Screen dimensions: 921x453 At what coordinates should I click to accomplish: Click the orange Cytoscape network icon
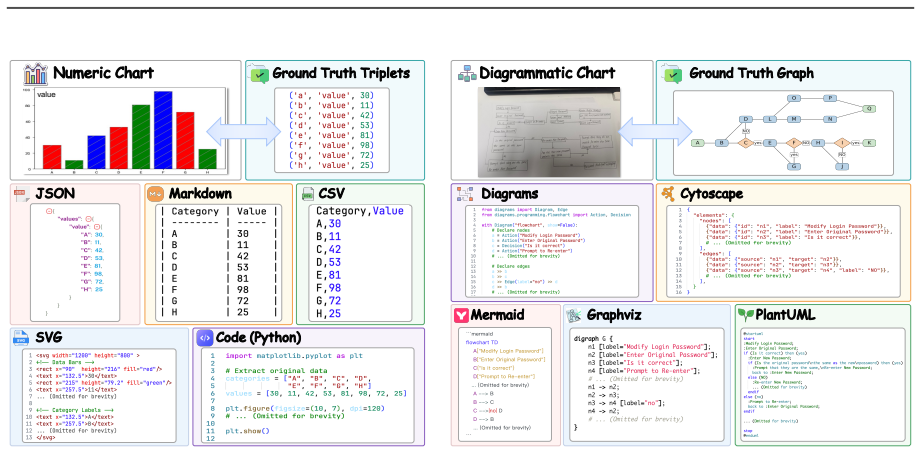[668, 193]
